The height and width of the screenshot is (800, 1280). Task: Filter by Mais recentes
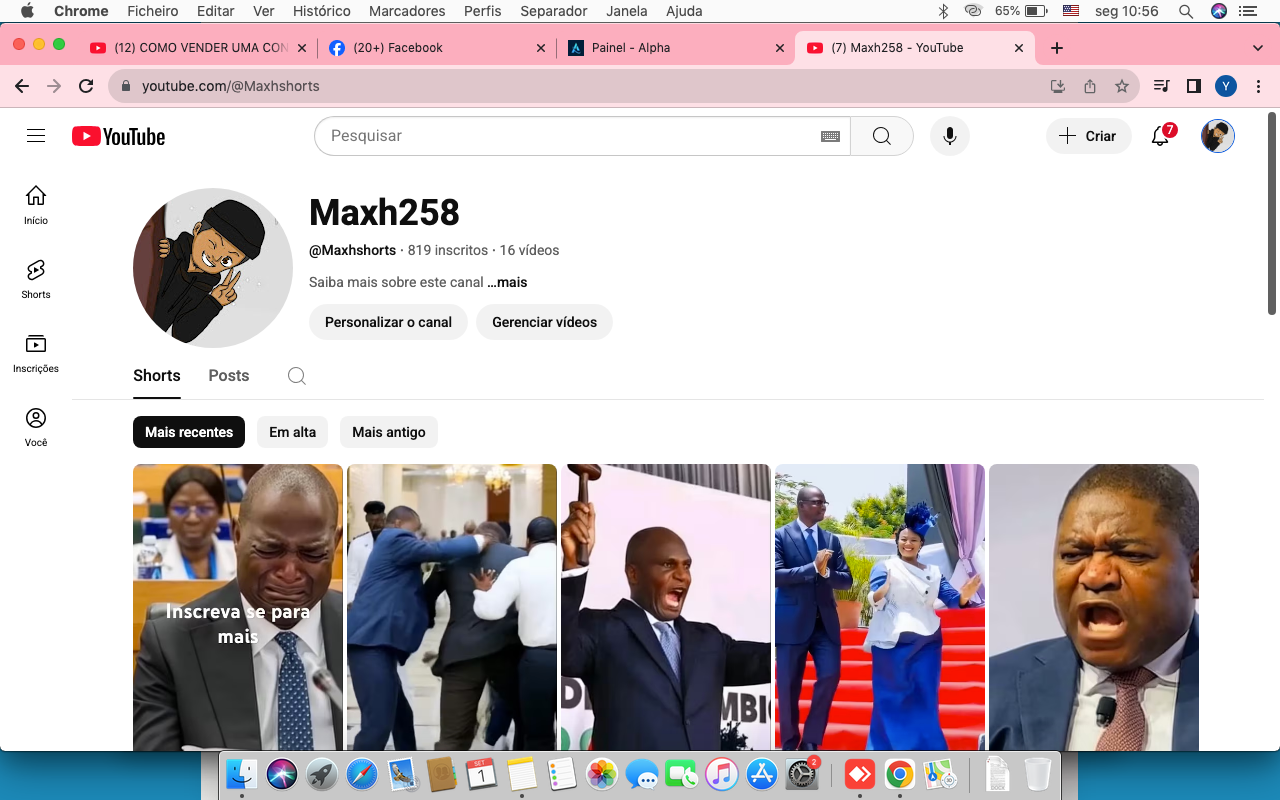(x=189, y=432)
